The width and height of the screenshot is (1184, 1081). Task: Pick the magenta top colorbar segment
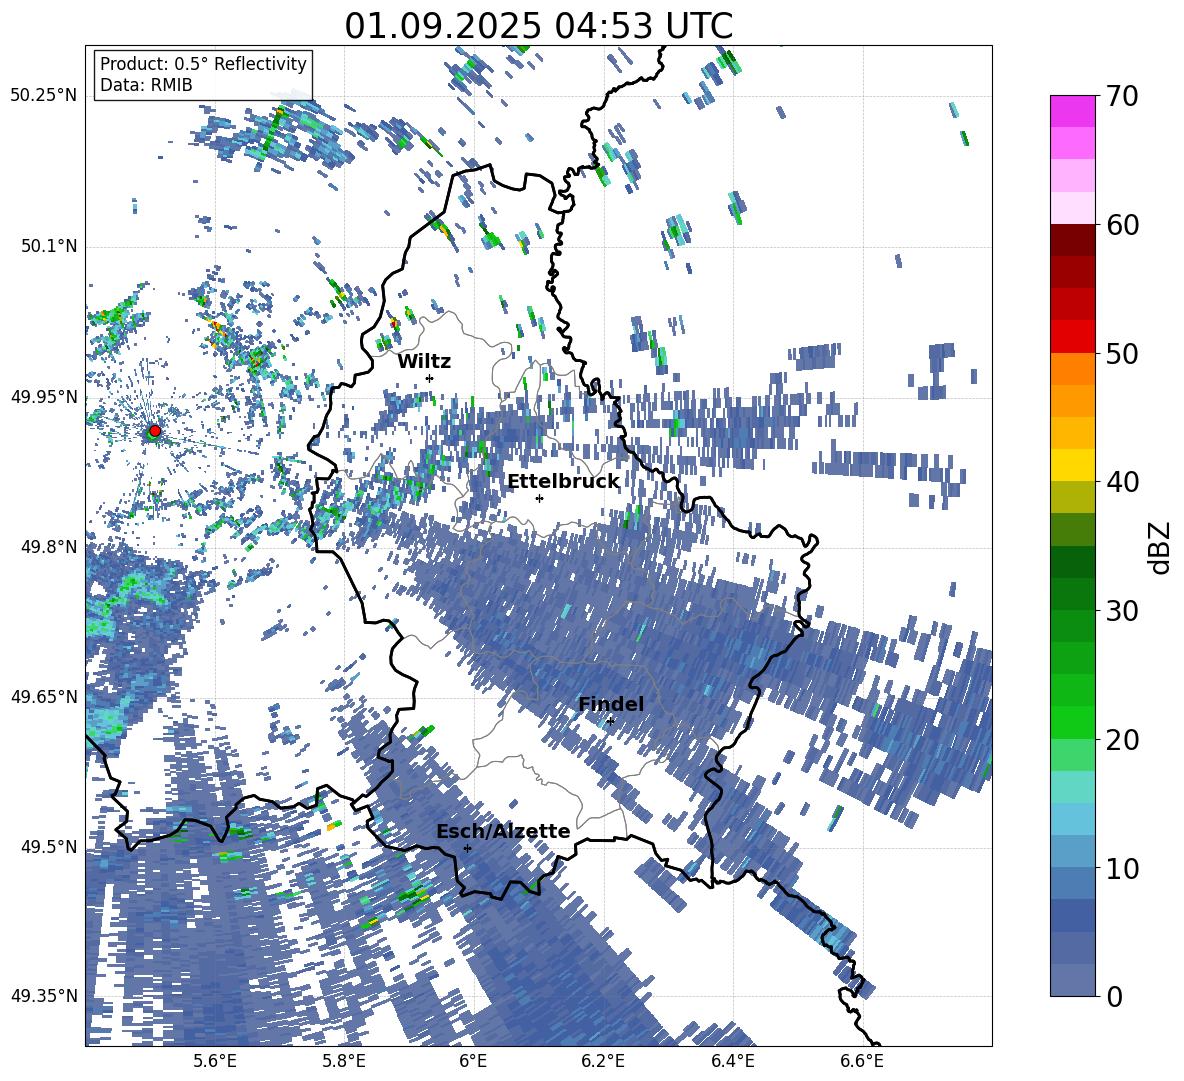pyautogui.click(x=1072, y=111)
